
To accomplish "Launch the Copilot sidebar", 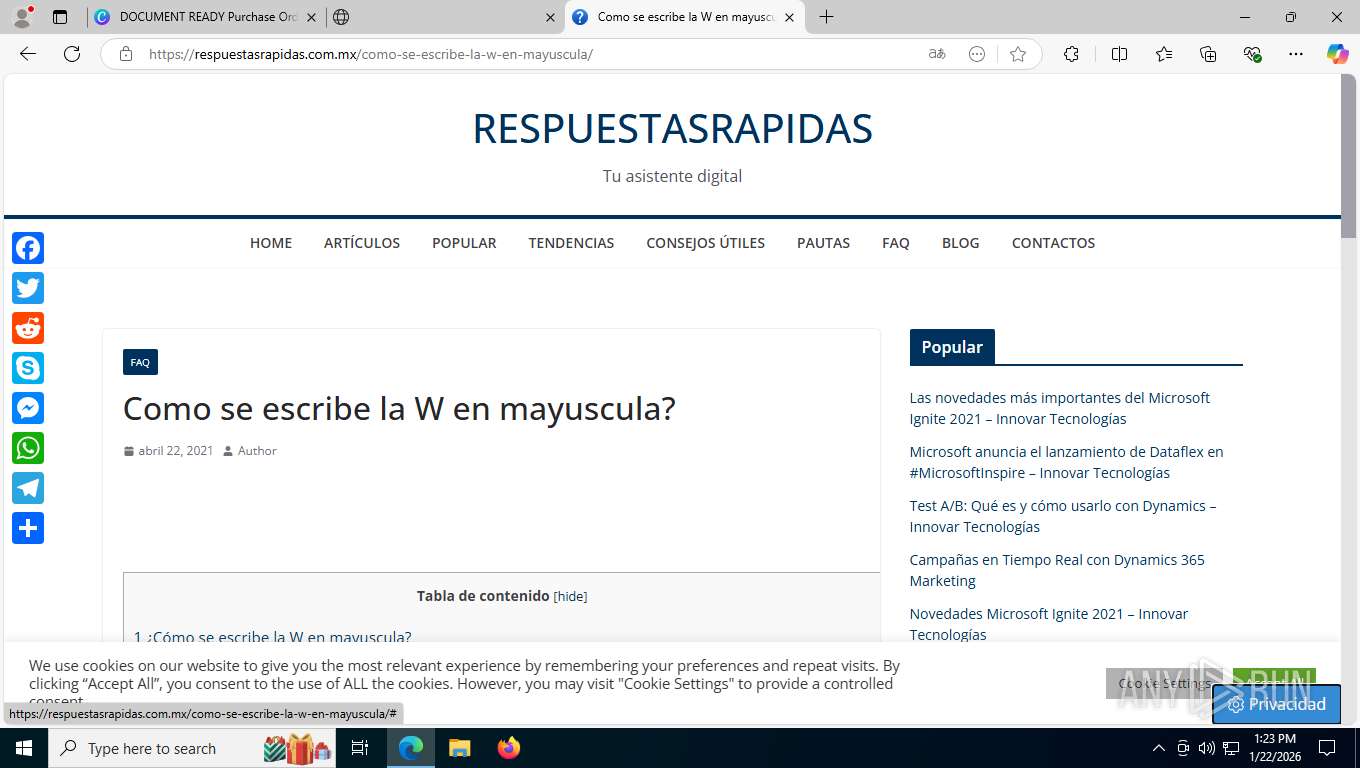I will click(1338, 54).
